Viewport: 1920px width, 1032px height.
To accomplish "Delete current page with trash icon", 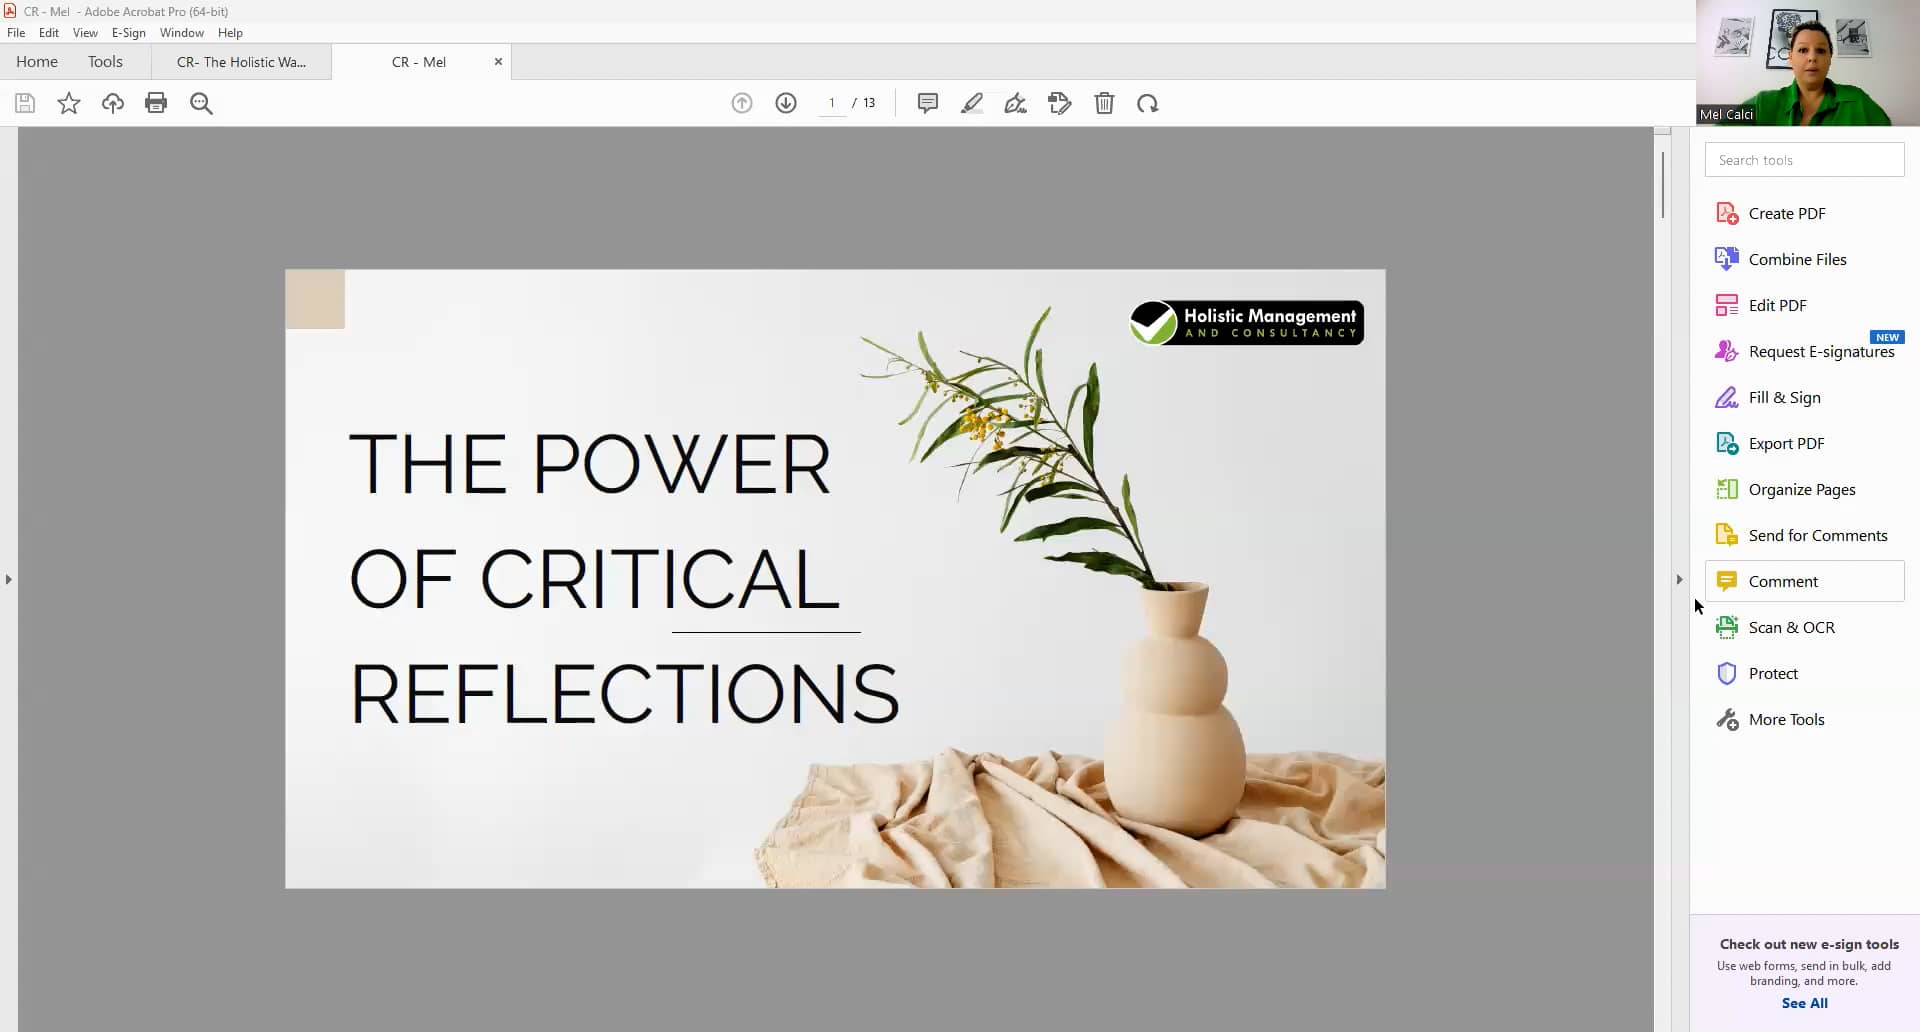I will coord(1104,102).
